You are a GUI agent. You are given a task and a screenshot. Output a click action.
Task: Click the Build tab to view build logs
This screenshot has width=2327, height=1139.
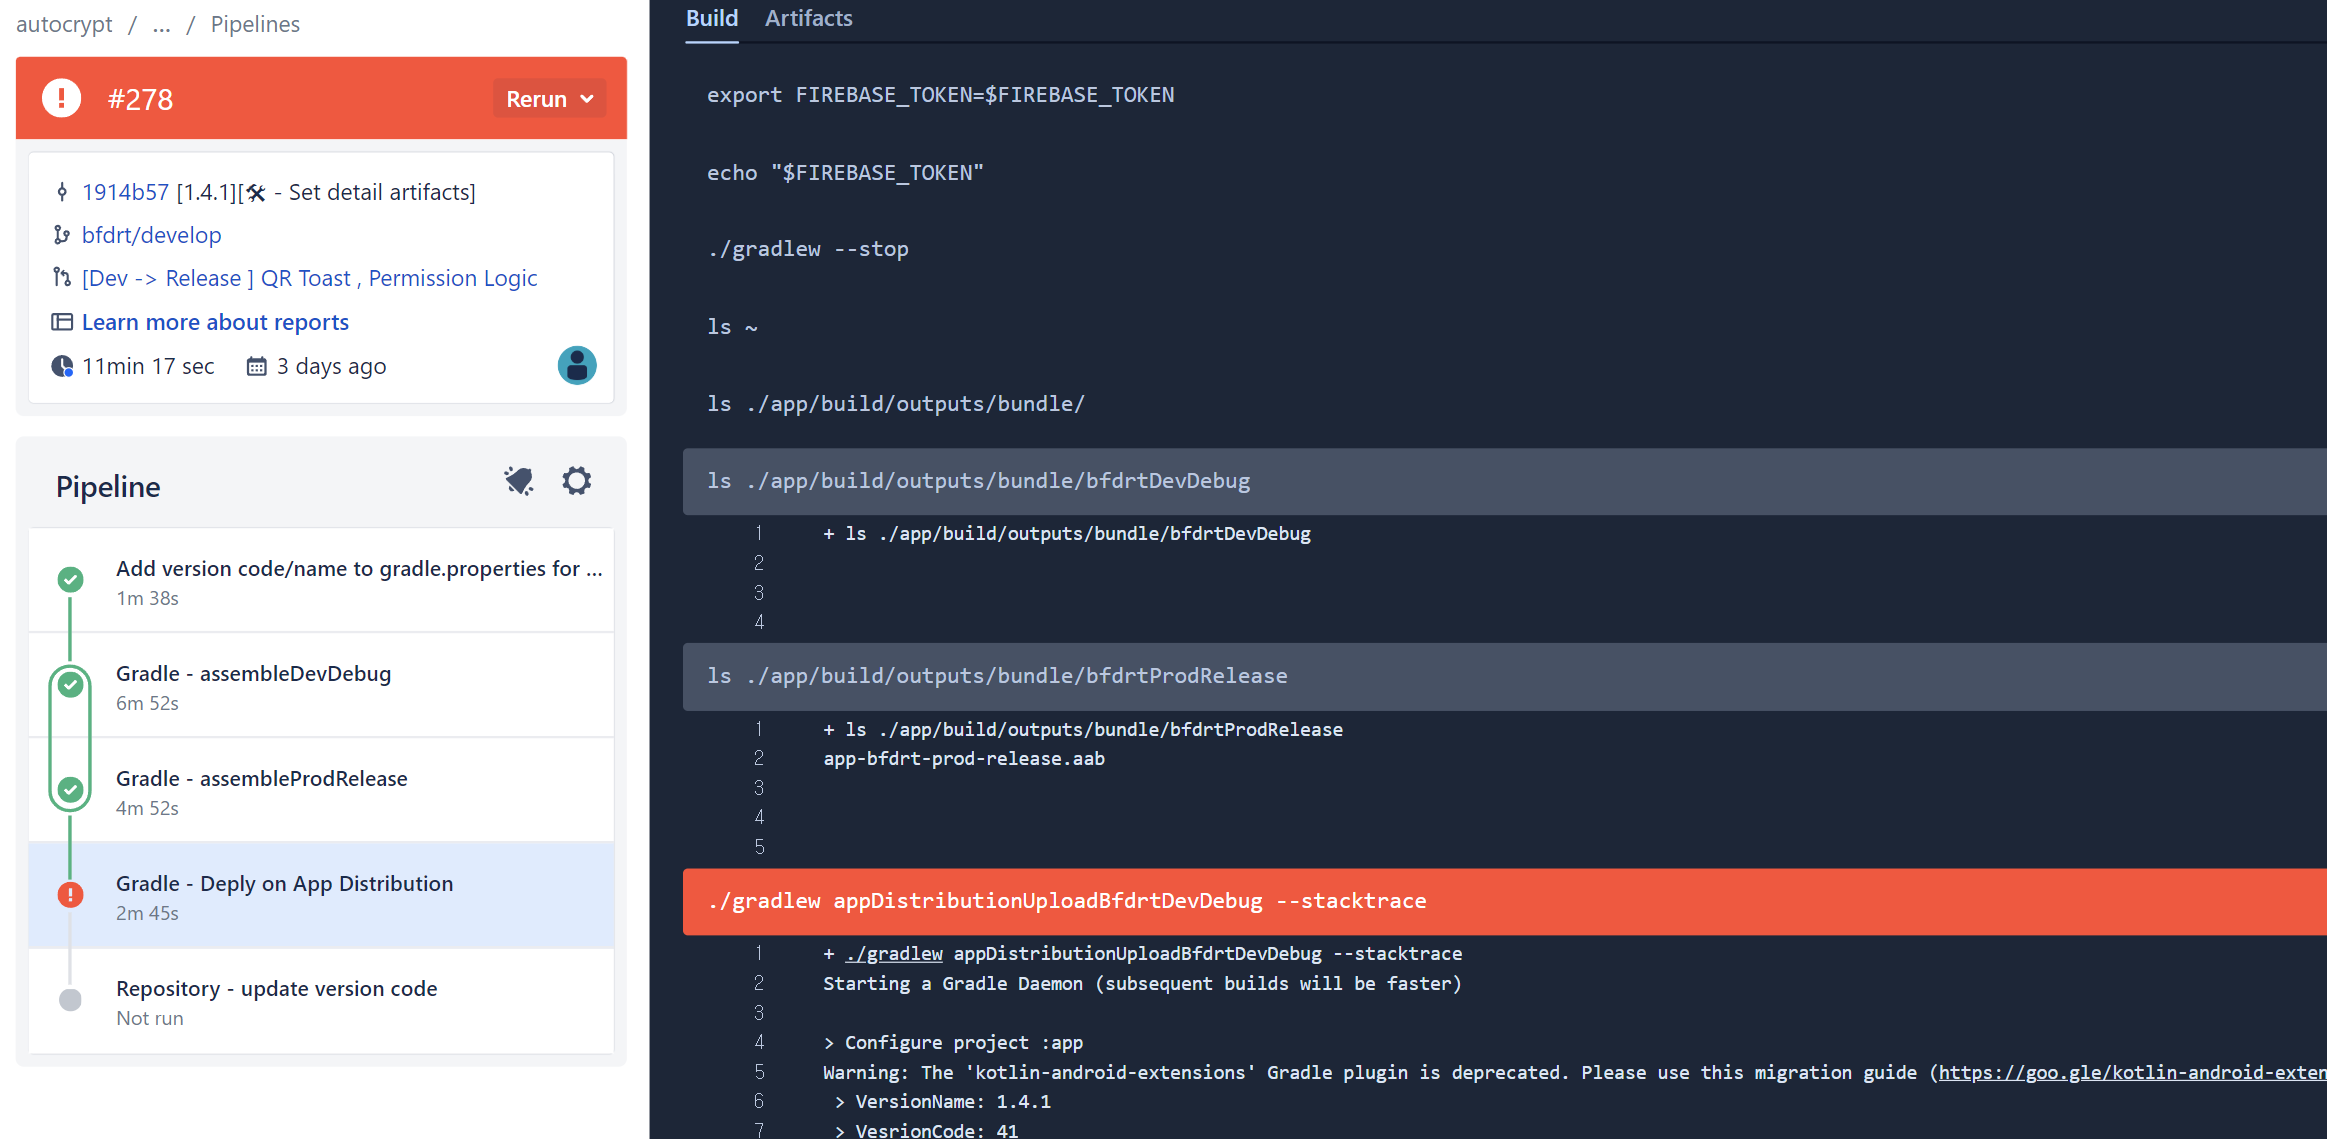click(x=711, y=18)
